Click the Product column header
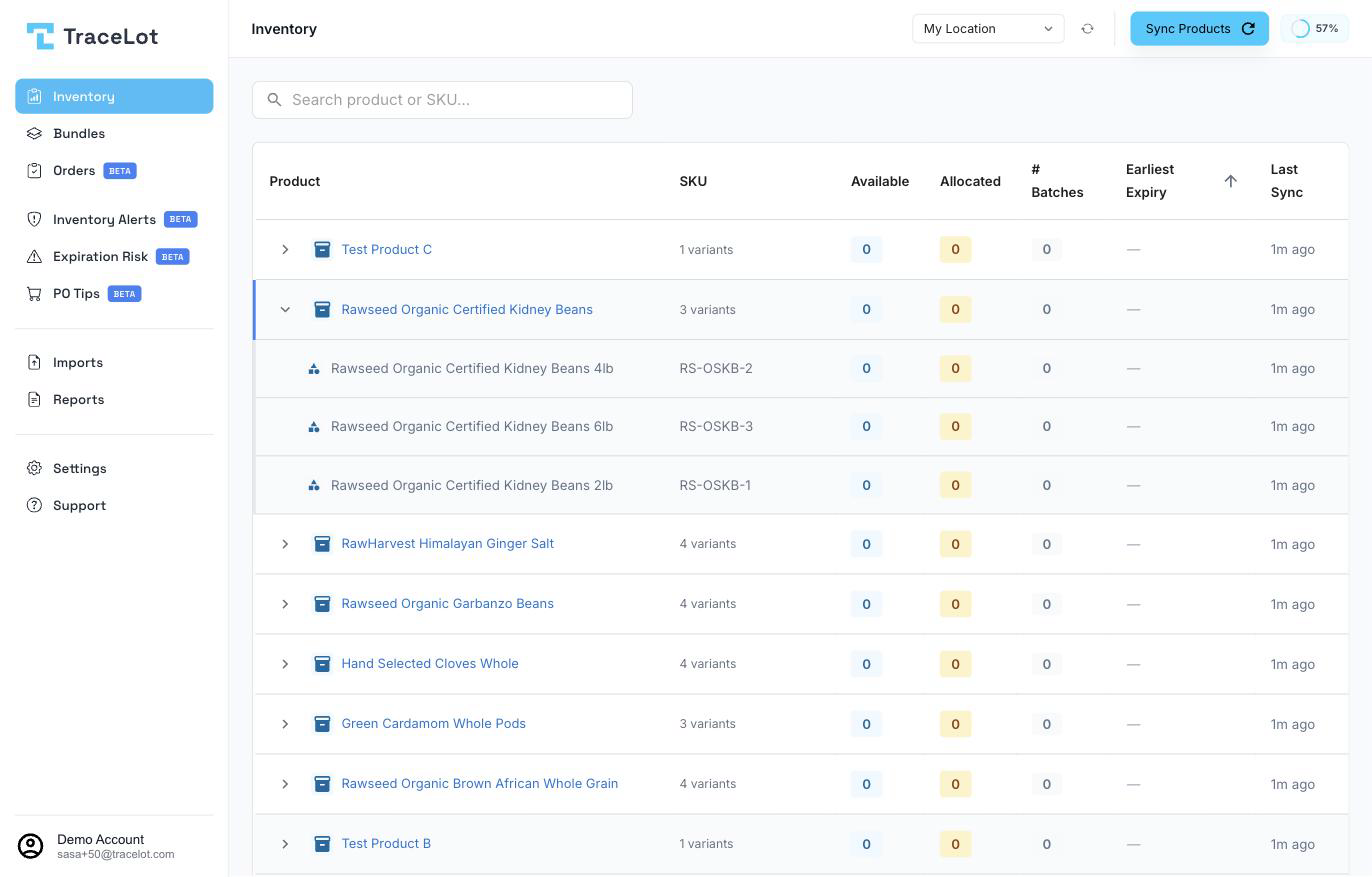The width and height of the screenshot is (1372, 877). tap(294, 181)
